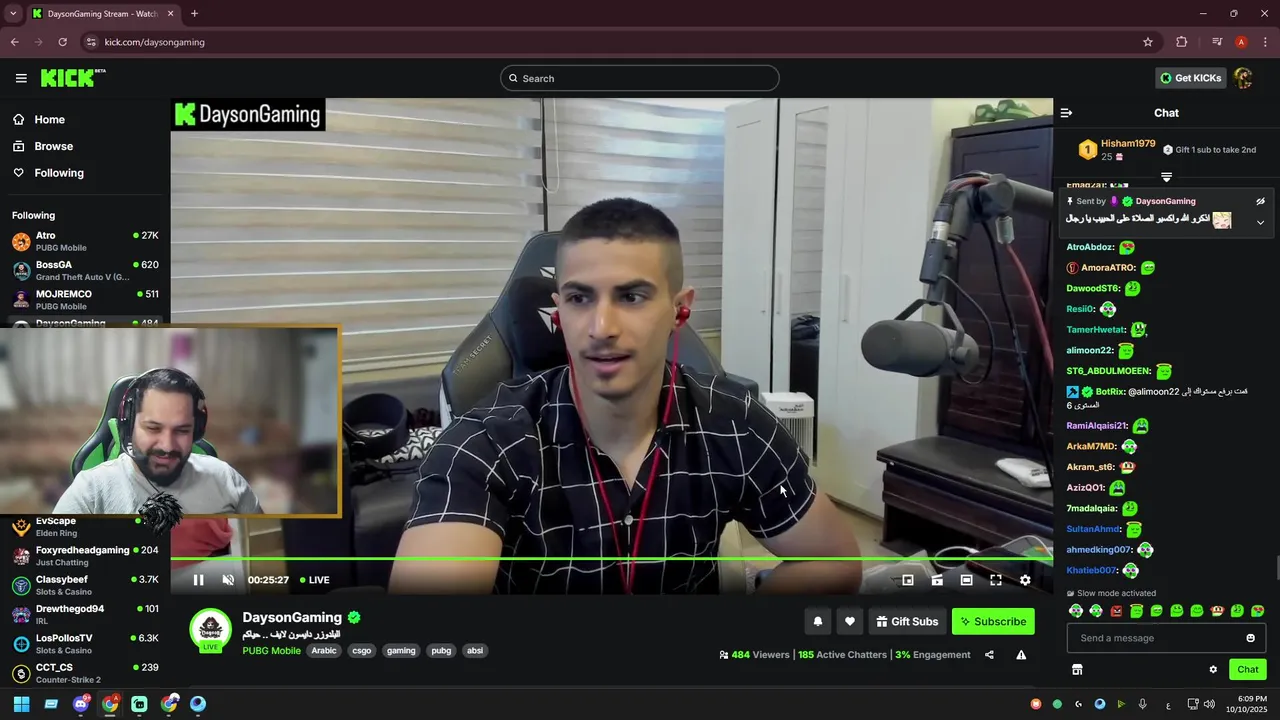Expand the gift leaderboard arrow
Screen dimensions: 1280x720
click(1166, 177)
